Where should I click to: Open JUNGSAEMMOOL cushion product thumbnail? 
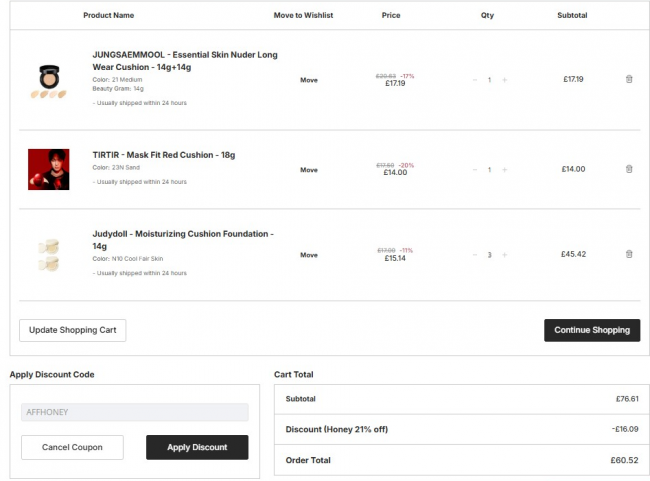(48, 80)
